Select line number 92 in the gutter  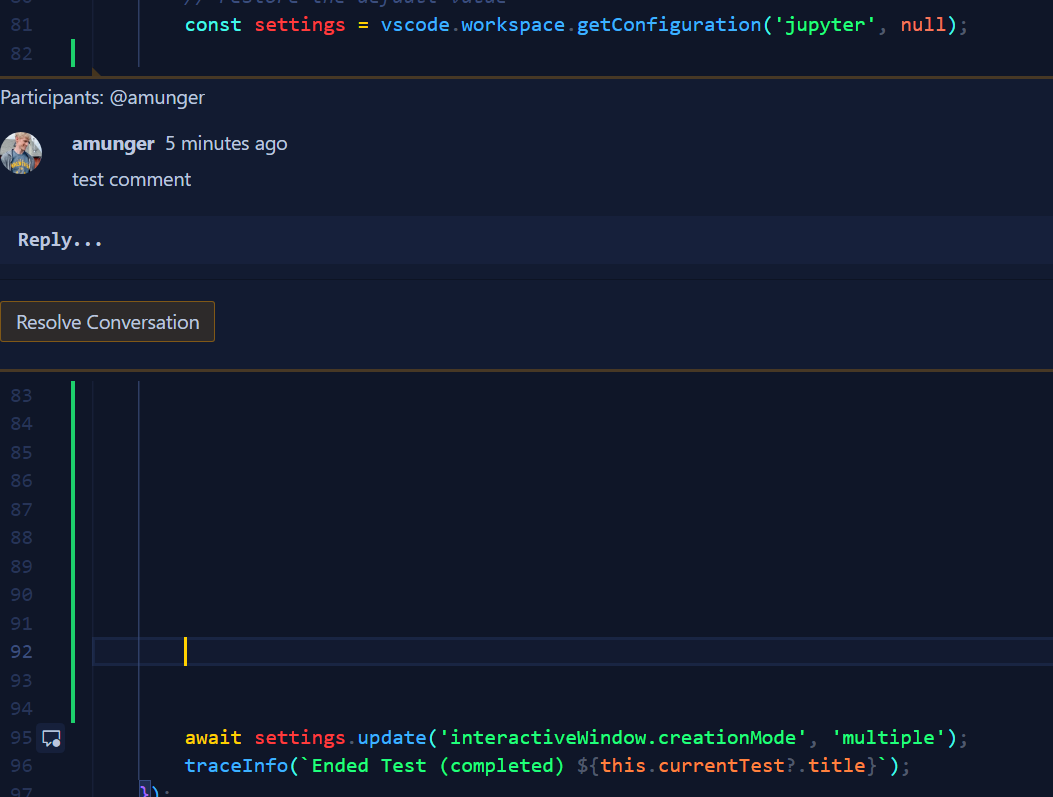pyautogui.click(x=21, y=651)
